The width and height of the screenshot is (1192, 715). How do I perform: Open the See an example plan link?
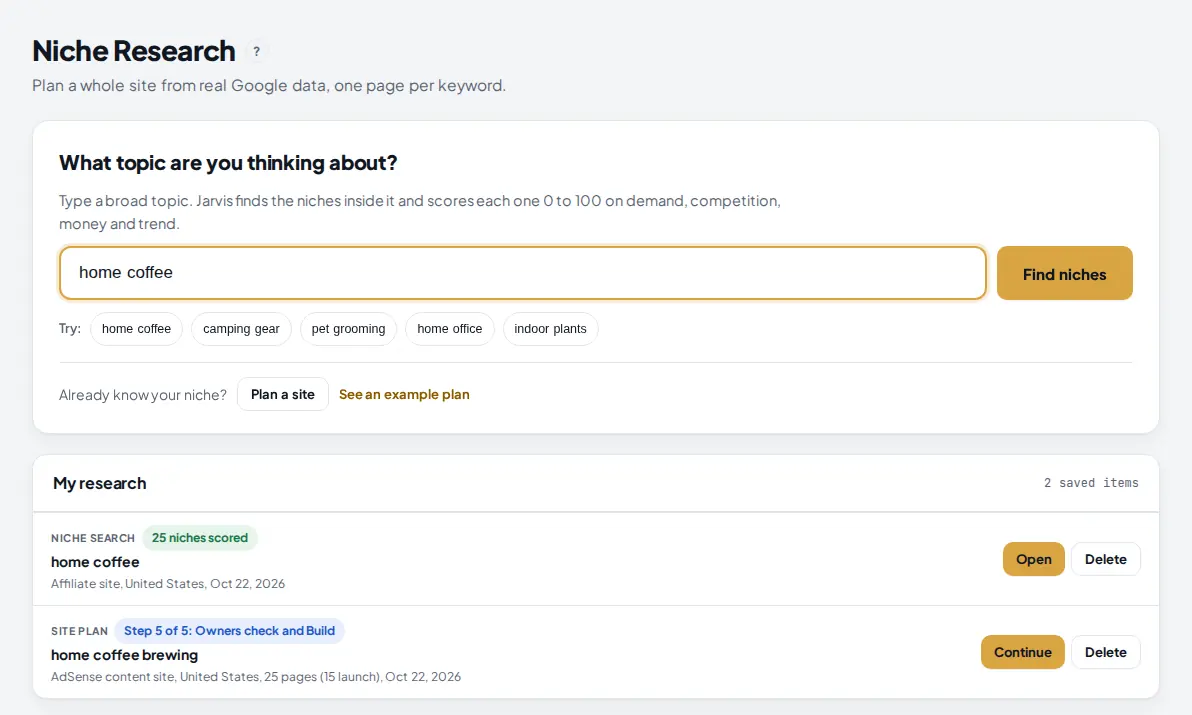point(404,394)
